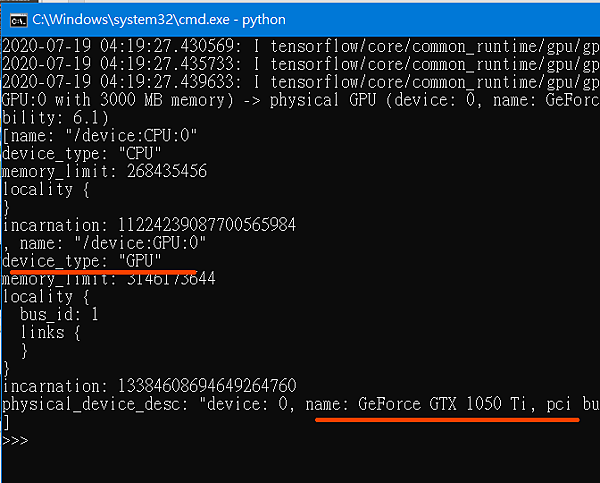Click incarnation 11224239087700565984 value
Viewport: 600px width, 483px height.
(207, 225)
